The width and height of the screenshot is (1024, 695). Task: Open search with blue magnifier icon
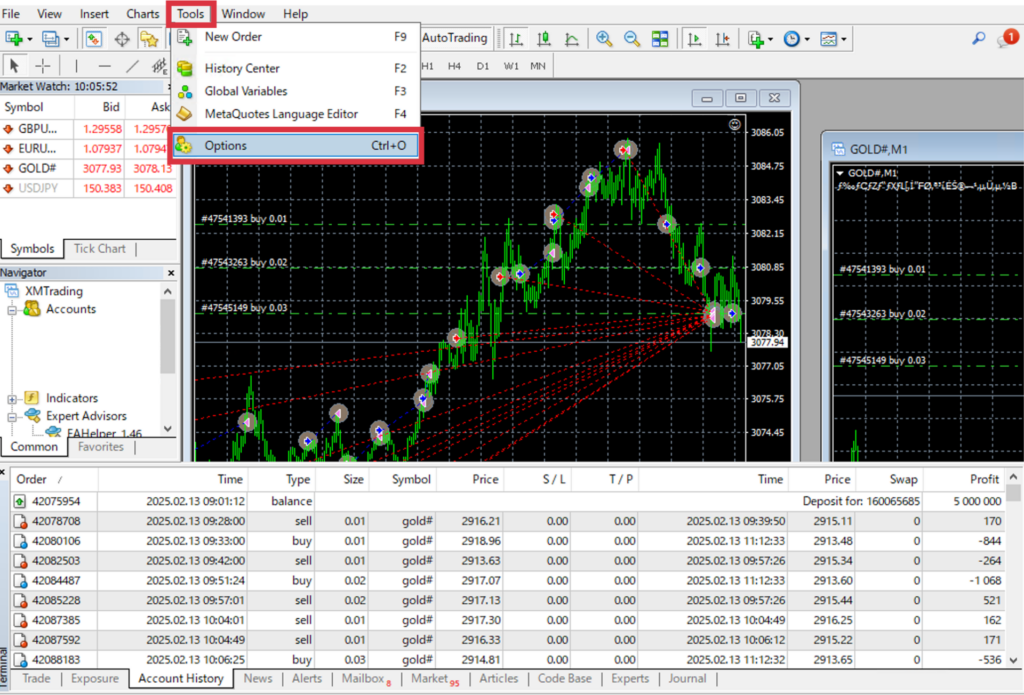[x=978, y=39]
